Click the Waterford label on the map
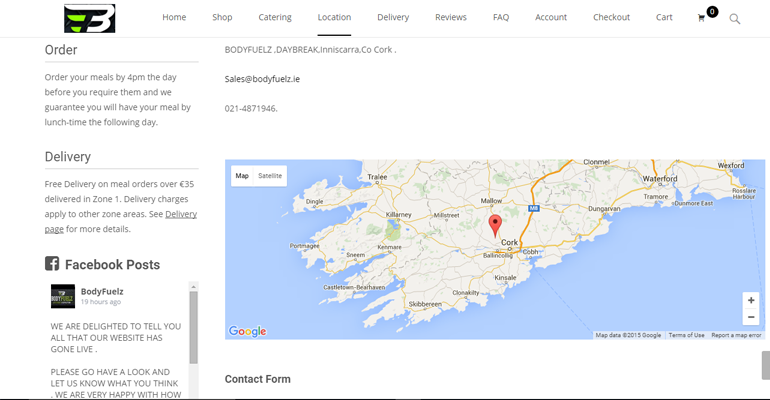The height and width of the screenshot is (400, 770). 660,179
